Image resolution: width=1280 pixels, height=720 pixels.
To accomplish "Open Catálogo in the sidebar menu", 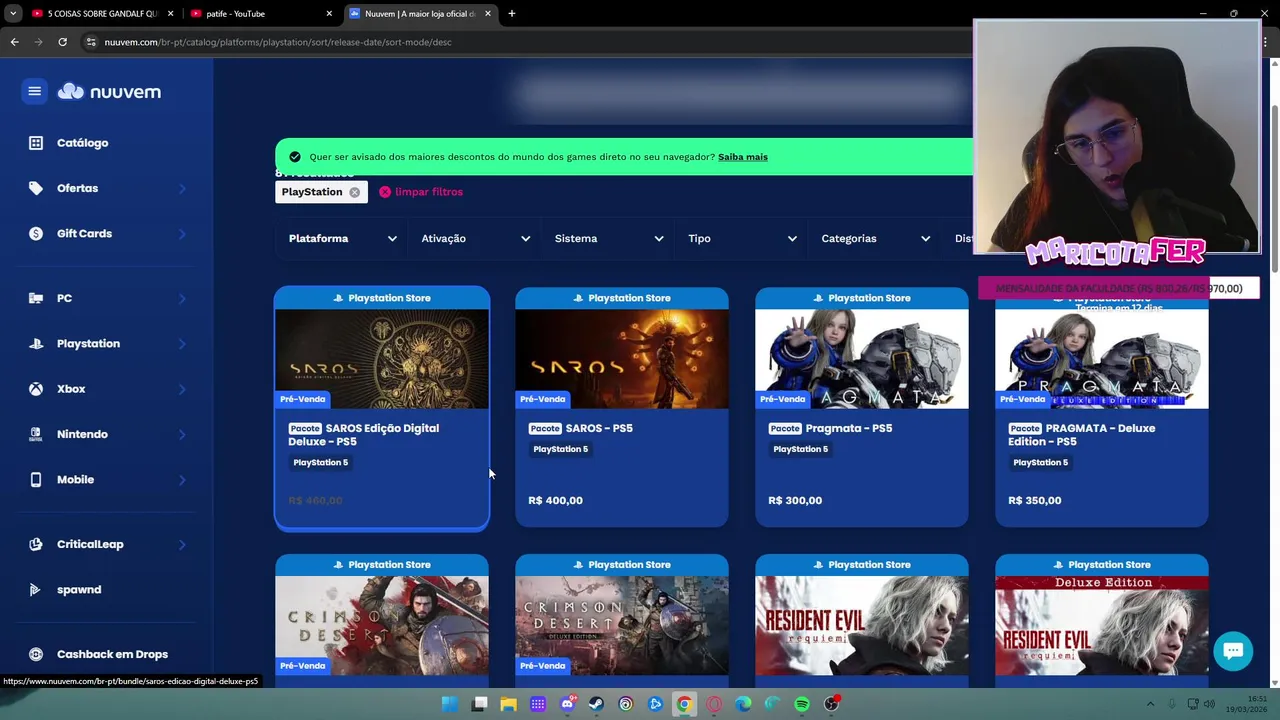I will [x=83, y=143].
